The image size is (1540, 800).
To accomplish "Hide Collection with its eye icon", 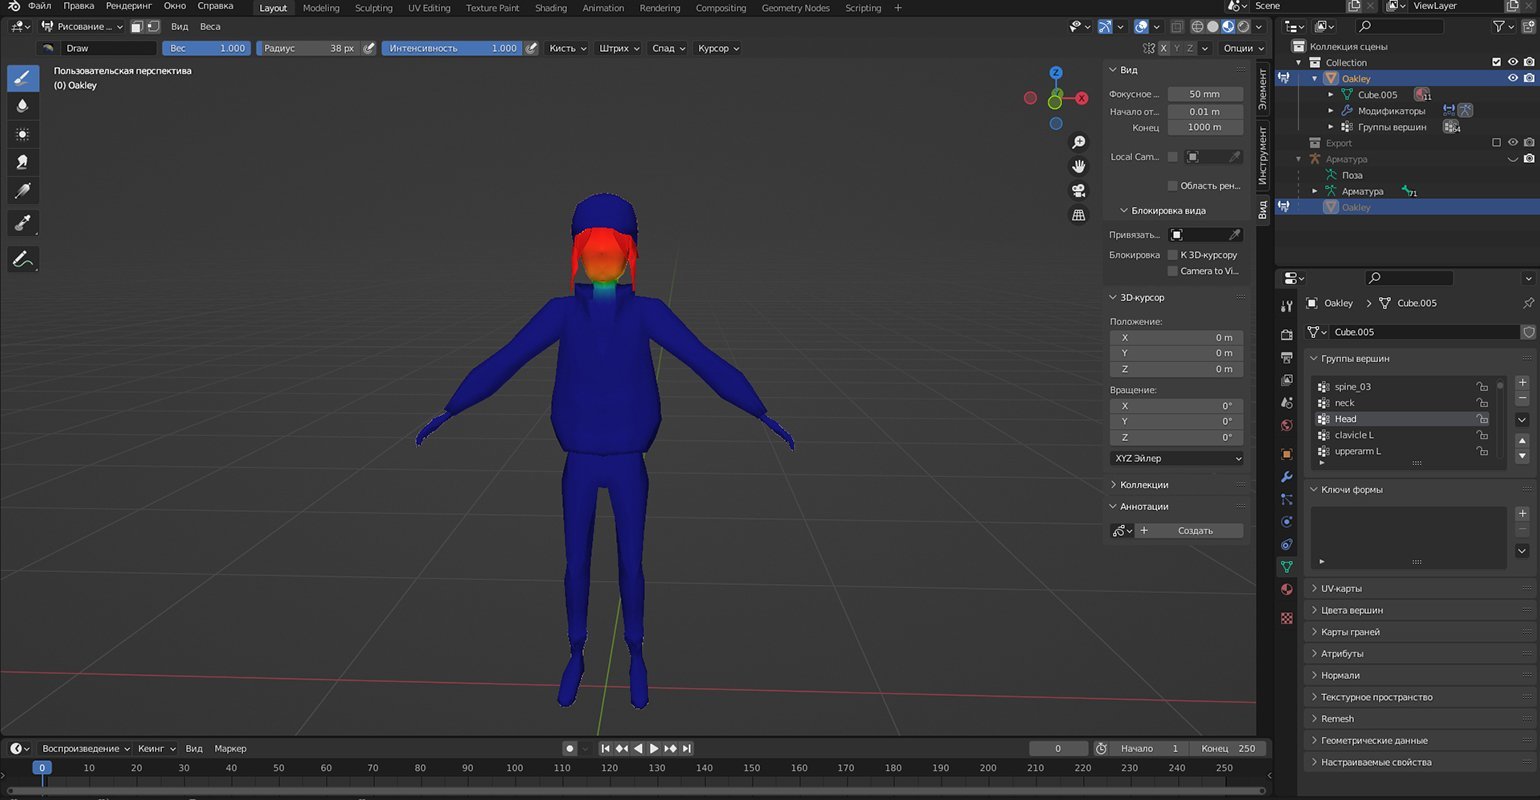I will point(1513,62).
